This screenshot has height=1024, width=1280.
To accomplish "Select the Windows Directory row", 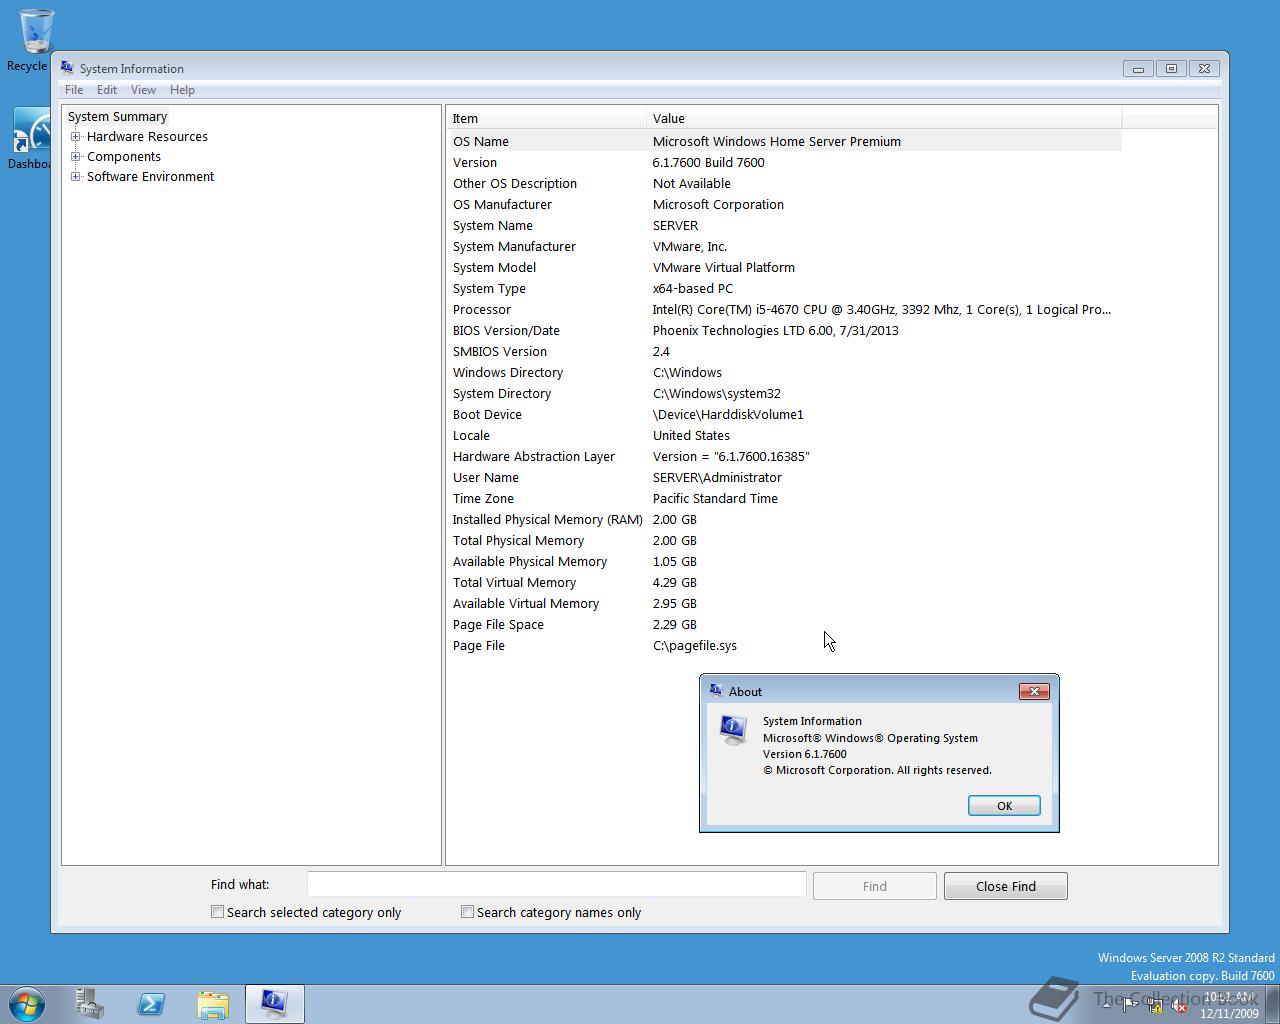I will click(x=784, y=372).
